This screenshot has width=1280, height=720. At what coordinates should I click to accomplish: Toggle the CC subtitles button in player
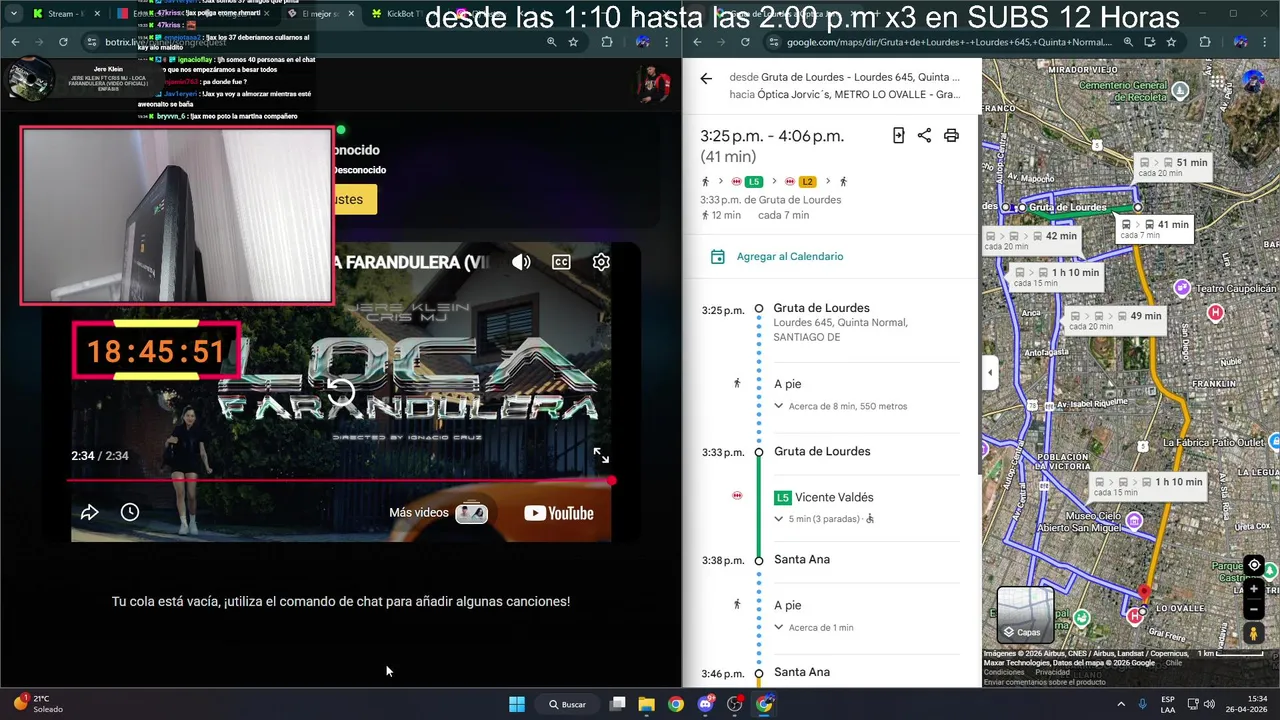pyautogui.click(x=561, y=262)
